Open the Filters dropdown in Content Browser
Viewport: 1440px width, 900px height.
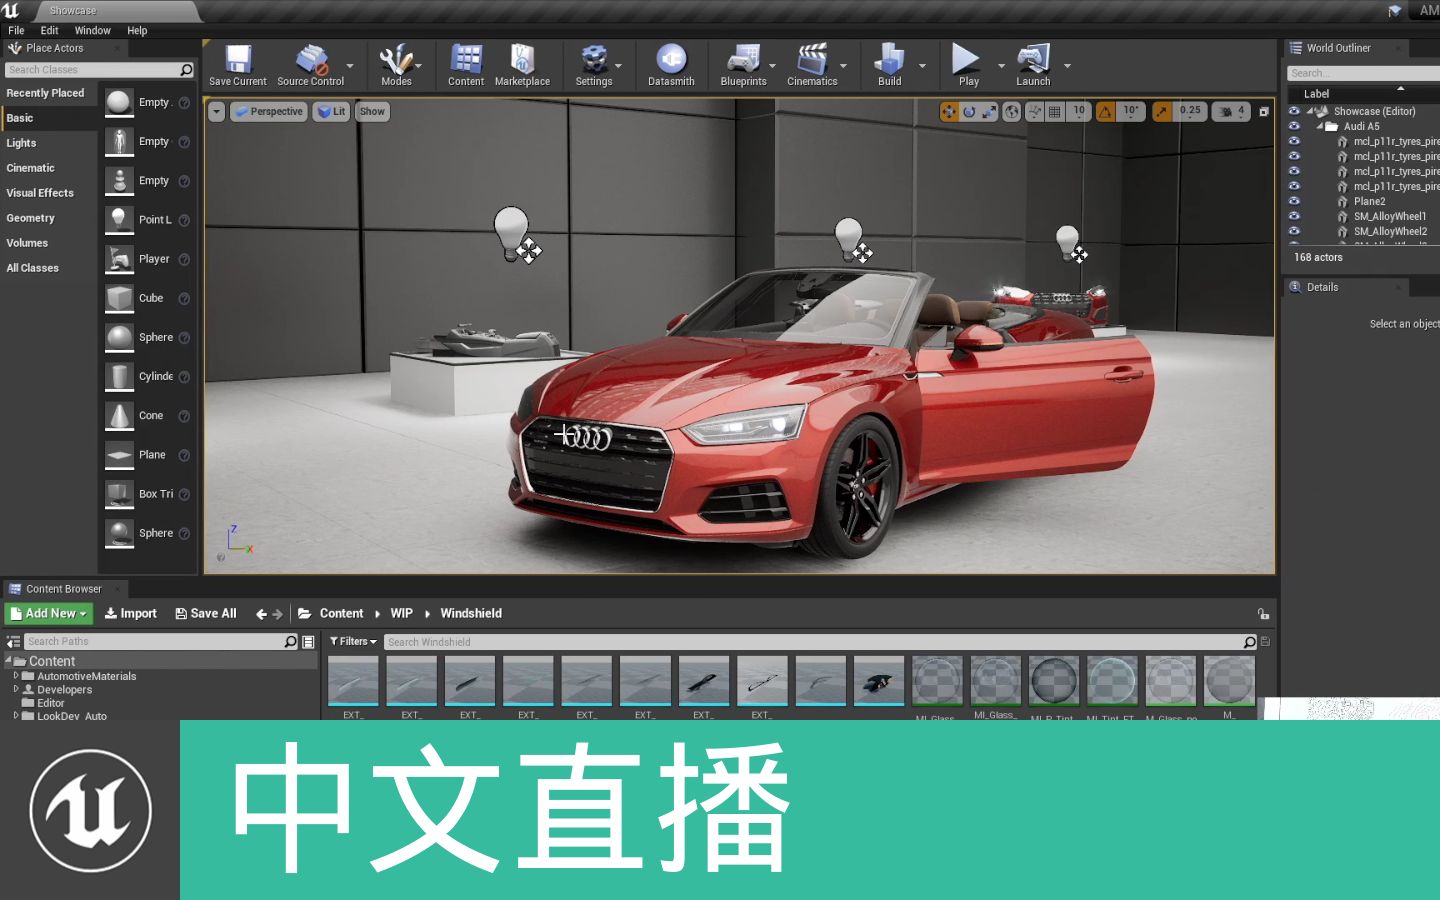353,642
